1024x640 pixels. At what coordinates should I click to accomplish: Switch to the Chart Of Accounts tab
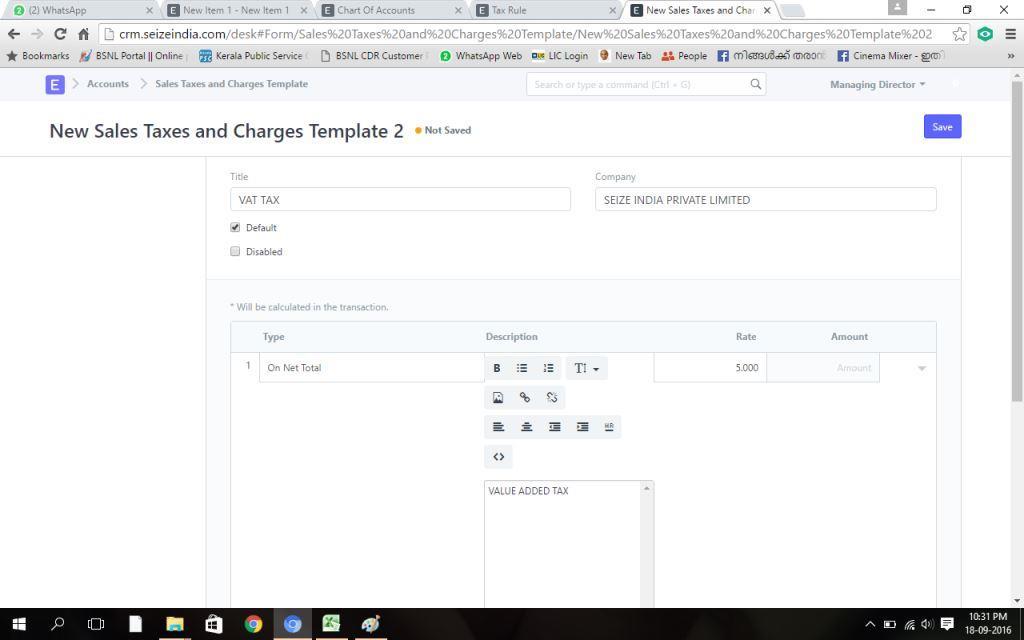point(391,10)
